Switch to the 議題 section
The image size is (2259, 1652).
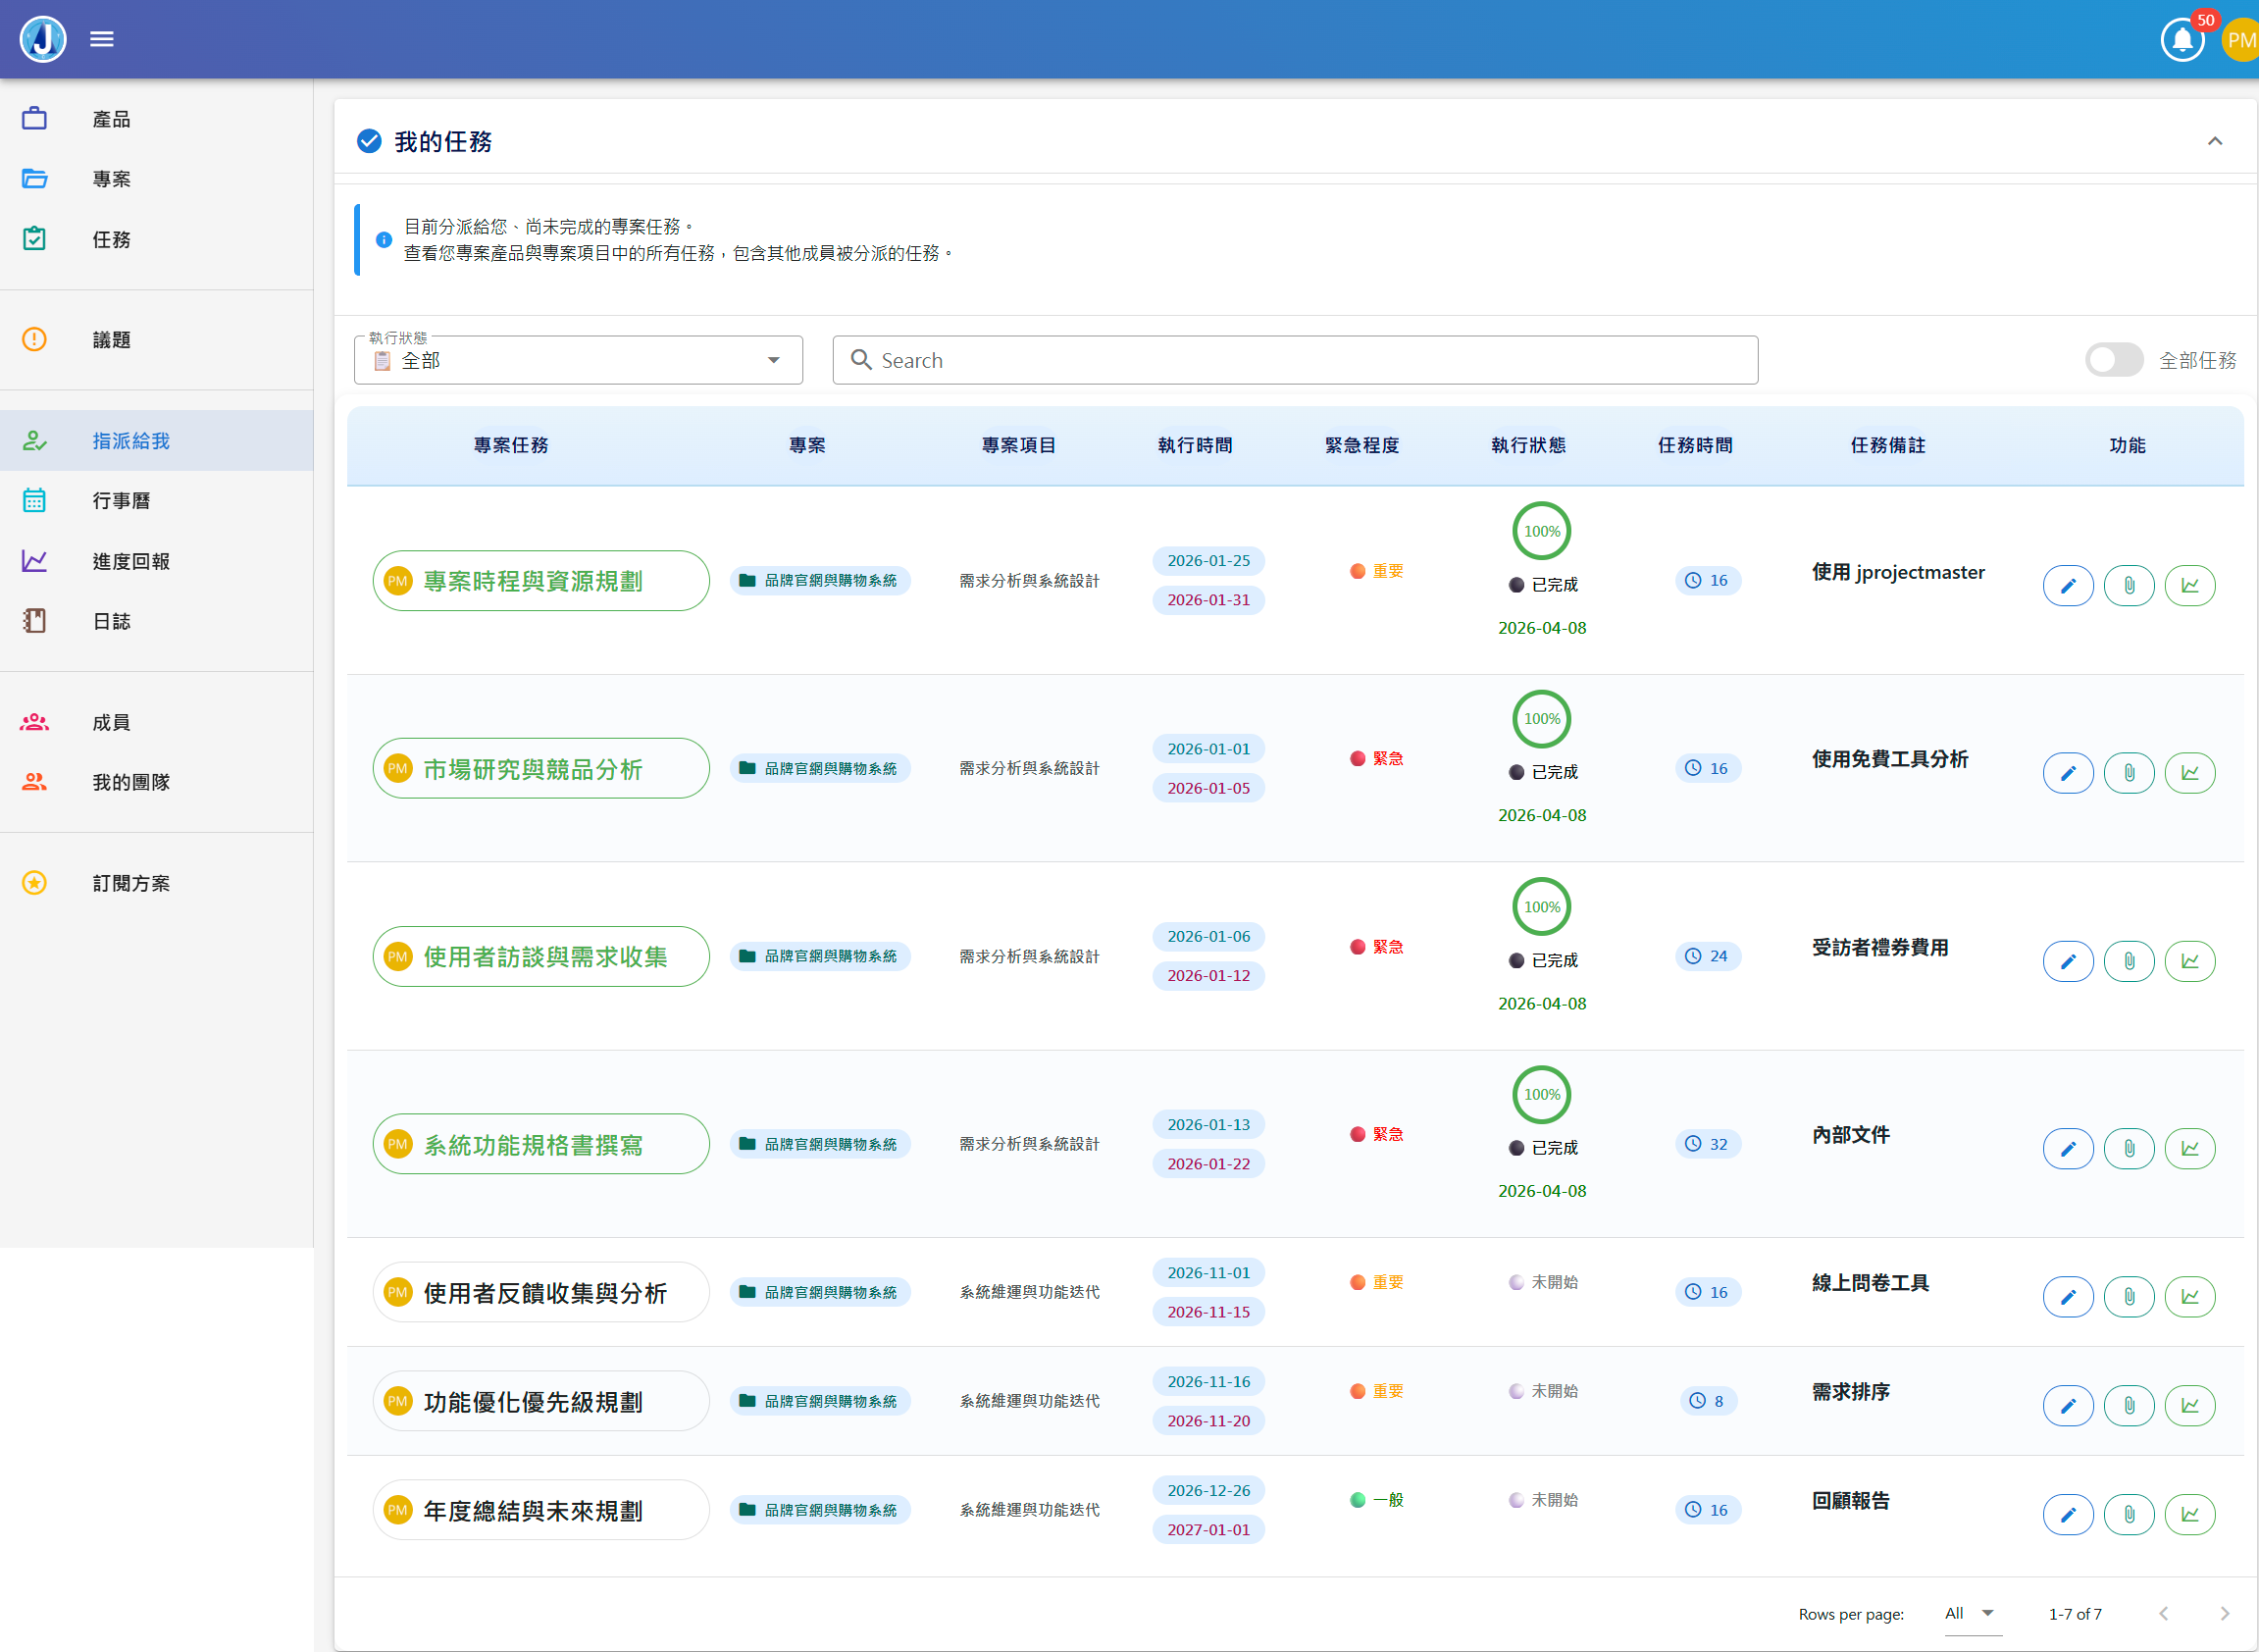[x=111, y=340]
